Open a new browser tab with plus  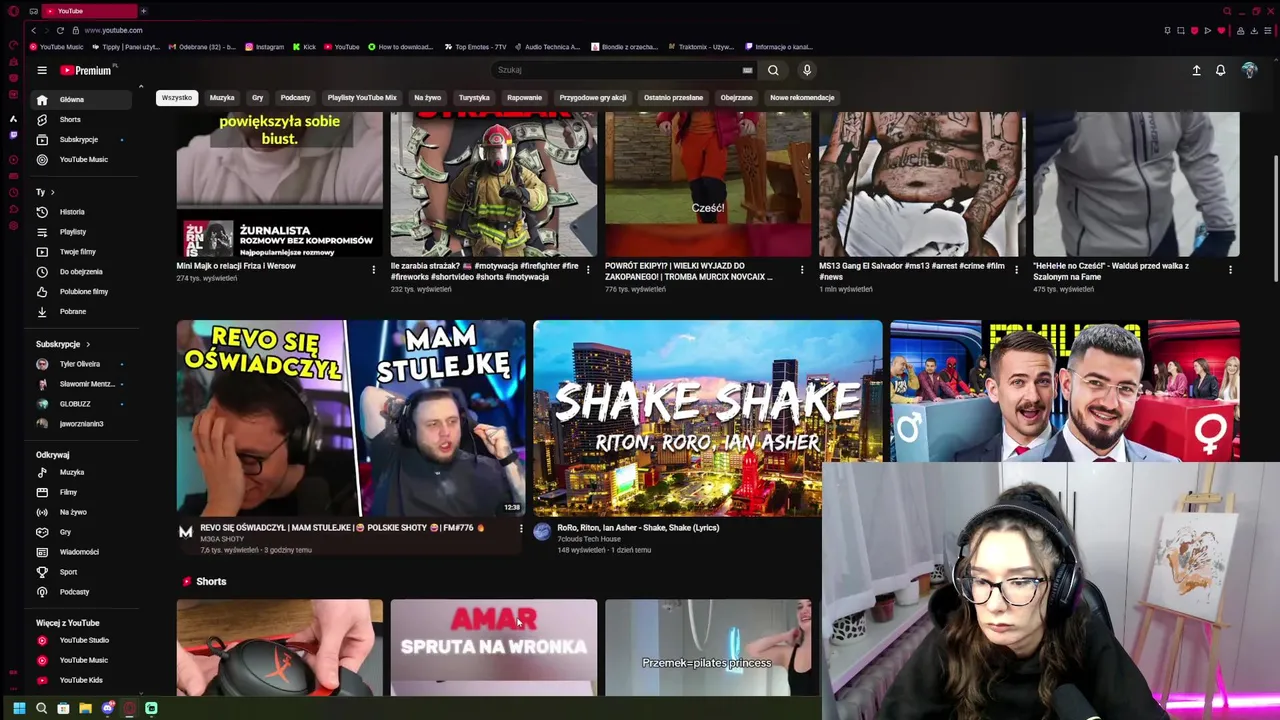[x=143, y=11]
